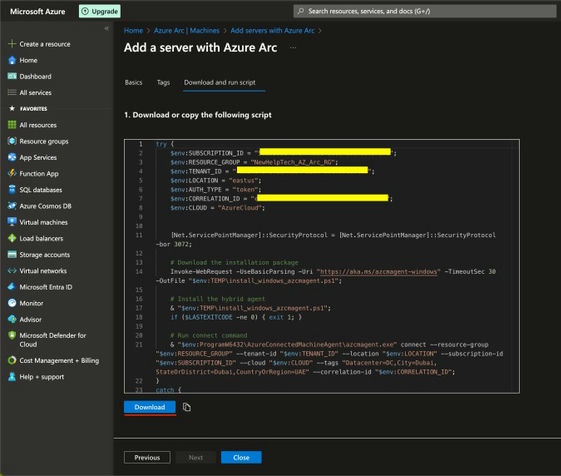Open Microsoft Entra ID

click(x=40, y=287)
